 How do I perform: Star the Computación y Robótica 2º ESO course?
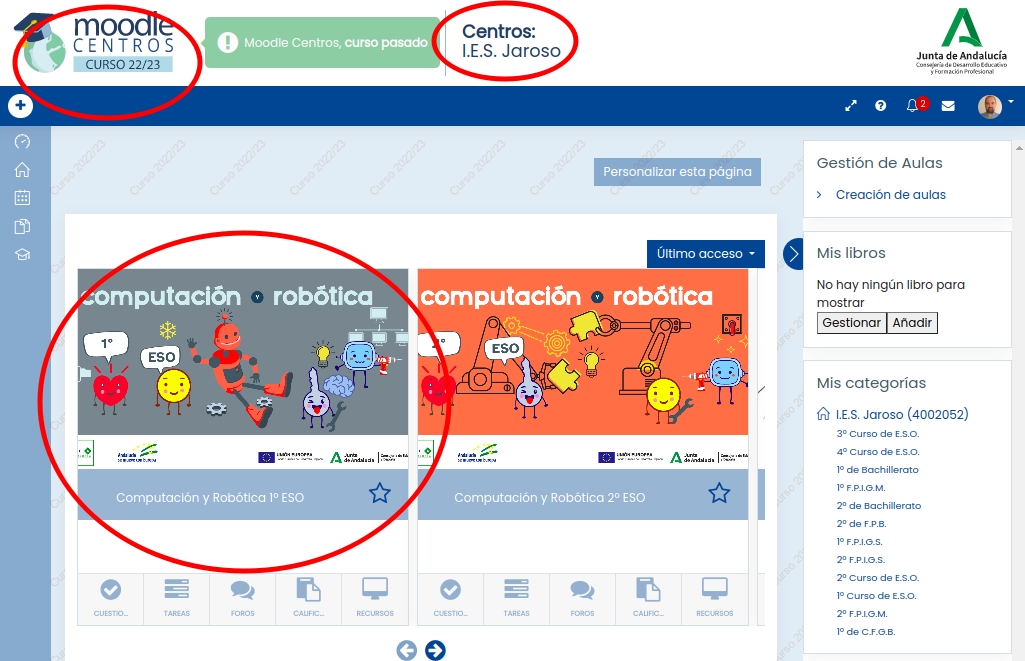pyautogui.click(x=719, y=493)
